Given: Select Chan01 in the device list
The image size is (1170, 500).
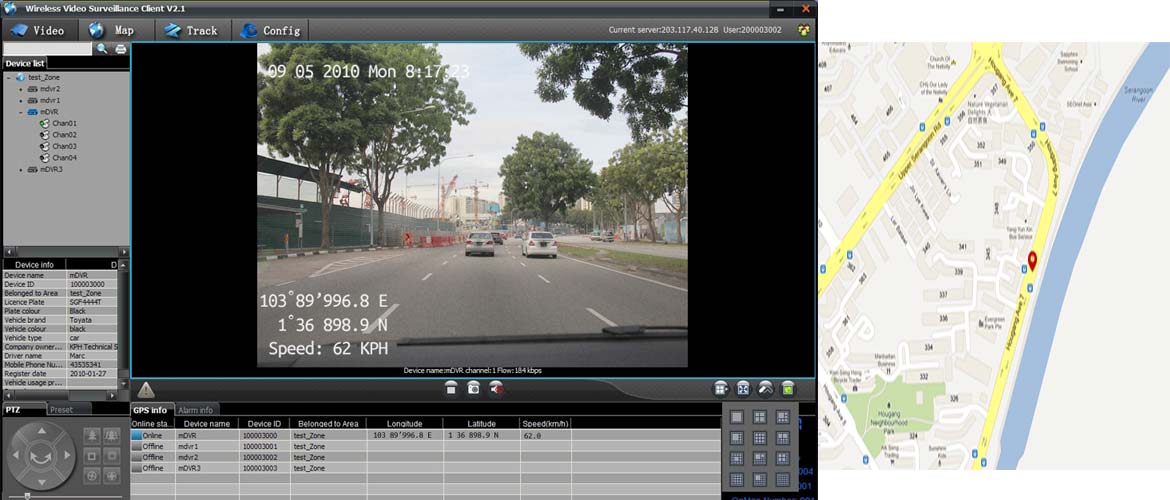Looking at the screenshot, I should click(64, 124).
